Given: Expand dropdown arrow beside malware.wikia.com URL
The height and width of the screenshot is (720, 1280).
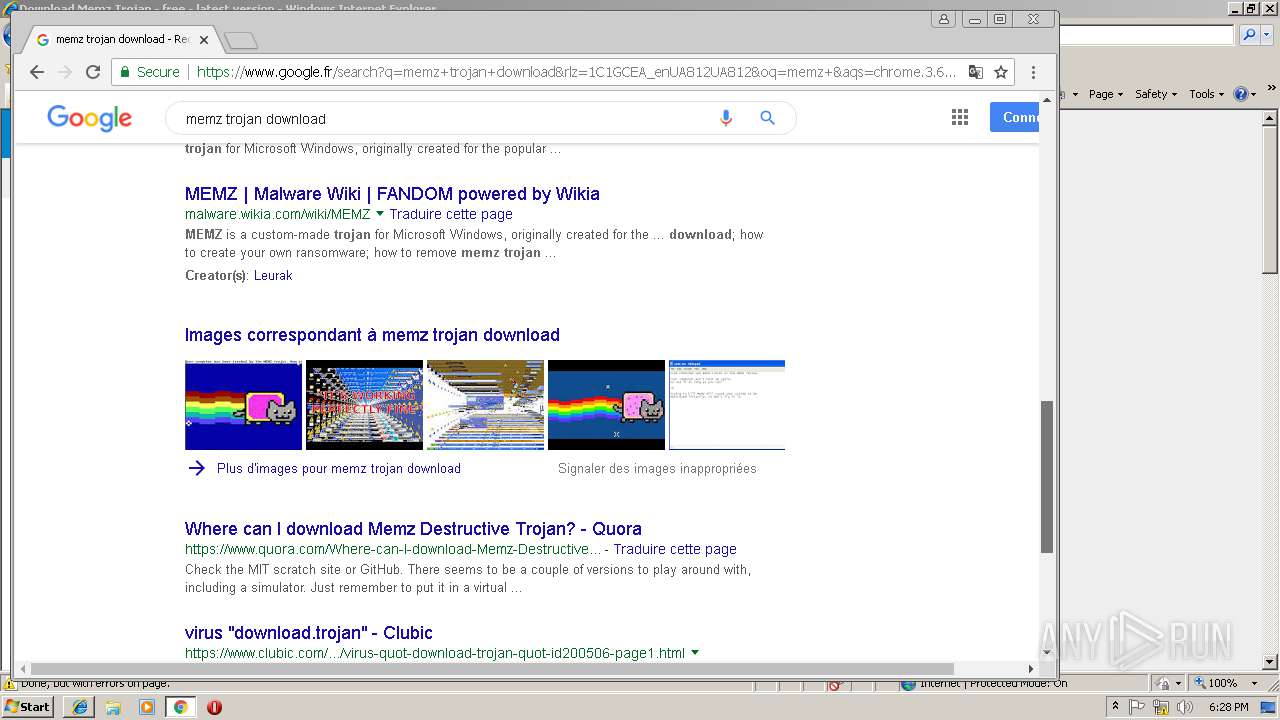Looking at the screenshot, I should [x=380, y=214].
